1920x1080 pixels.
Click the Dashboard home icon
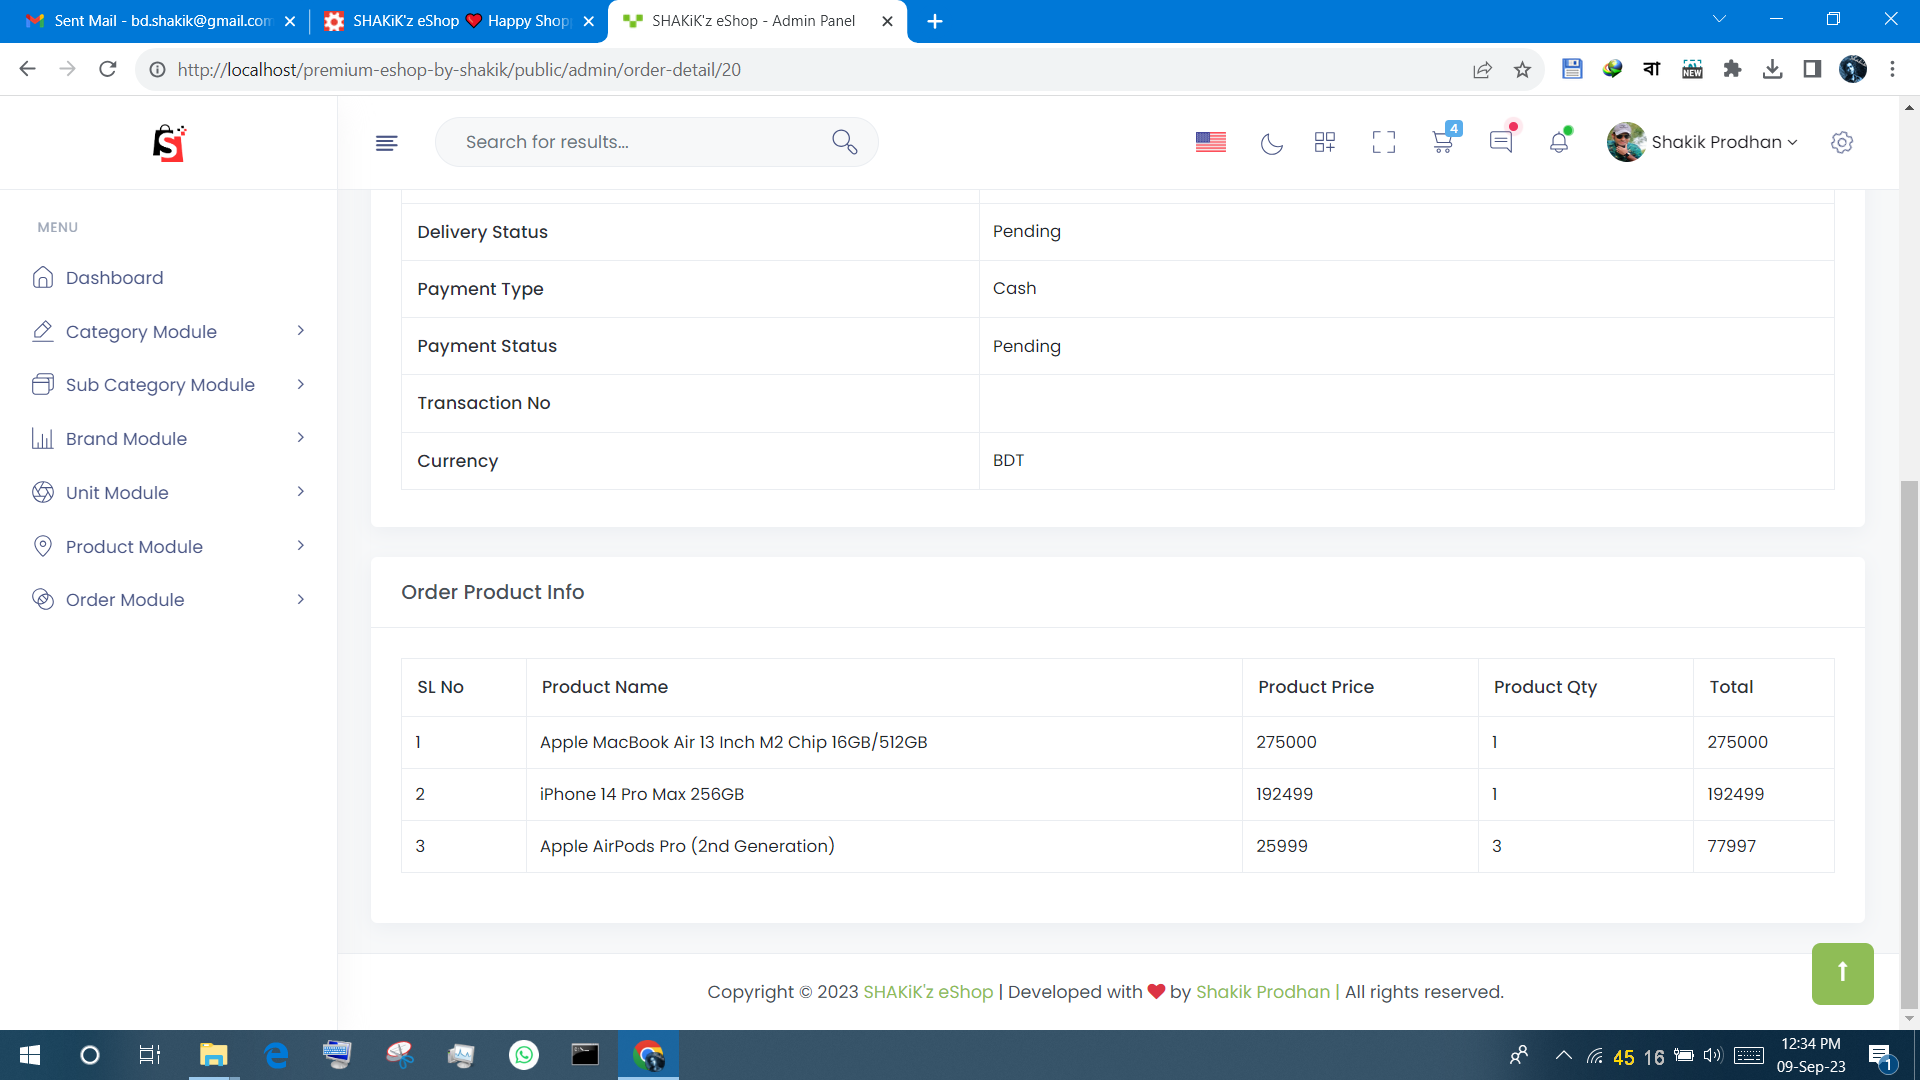43,277
